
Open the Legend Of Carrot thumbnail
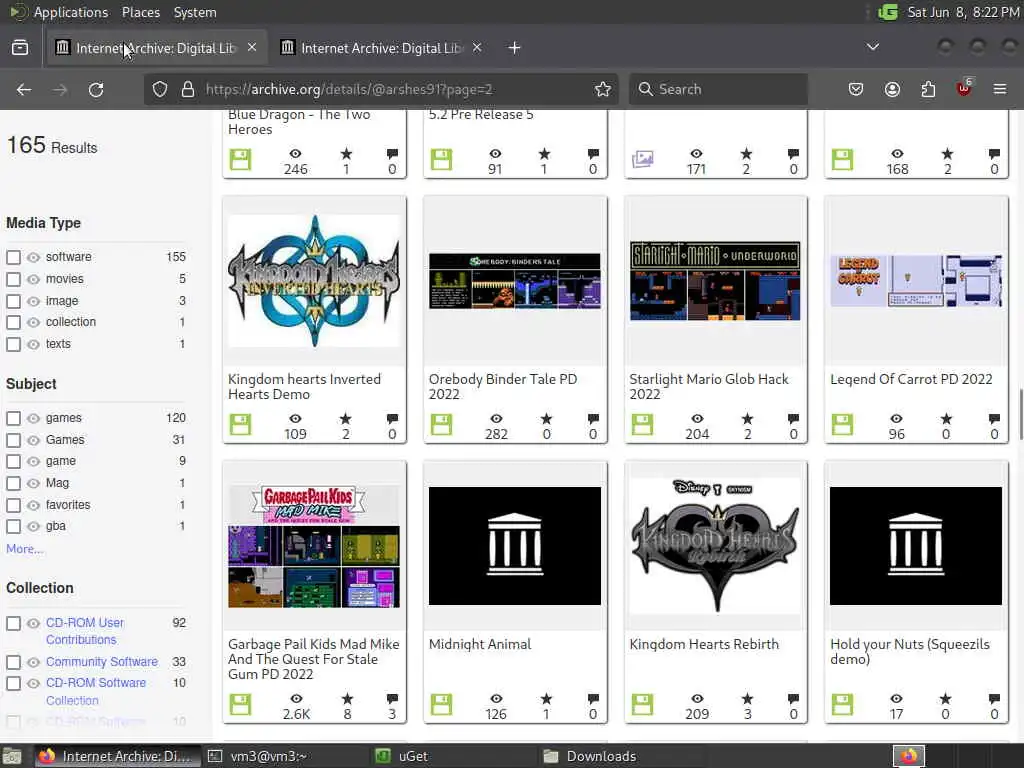tap(916, 281)
